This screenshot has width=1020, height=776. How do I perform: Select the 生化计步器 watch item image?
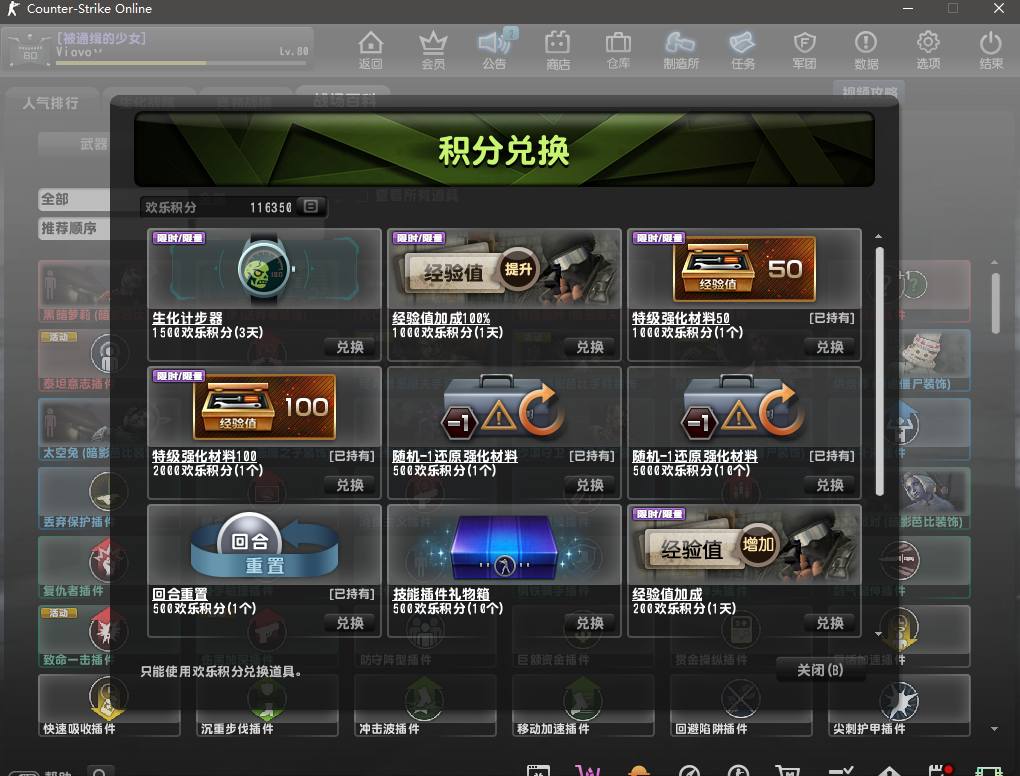(265, 269)
